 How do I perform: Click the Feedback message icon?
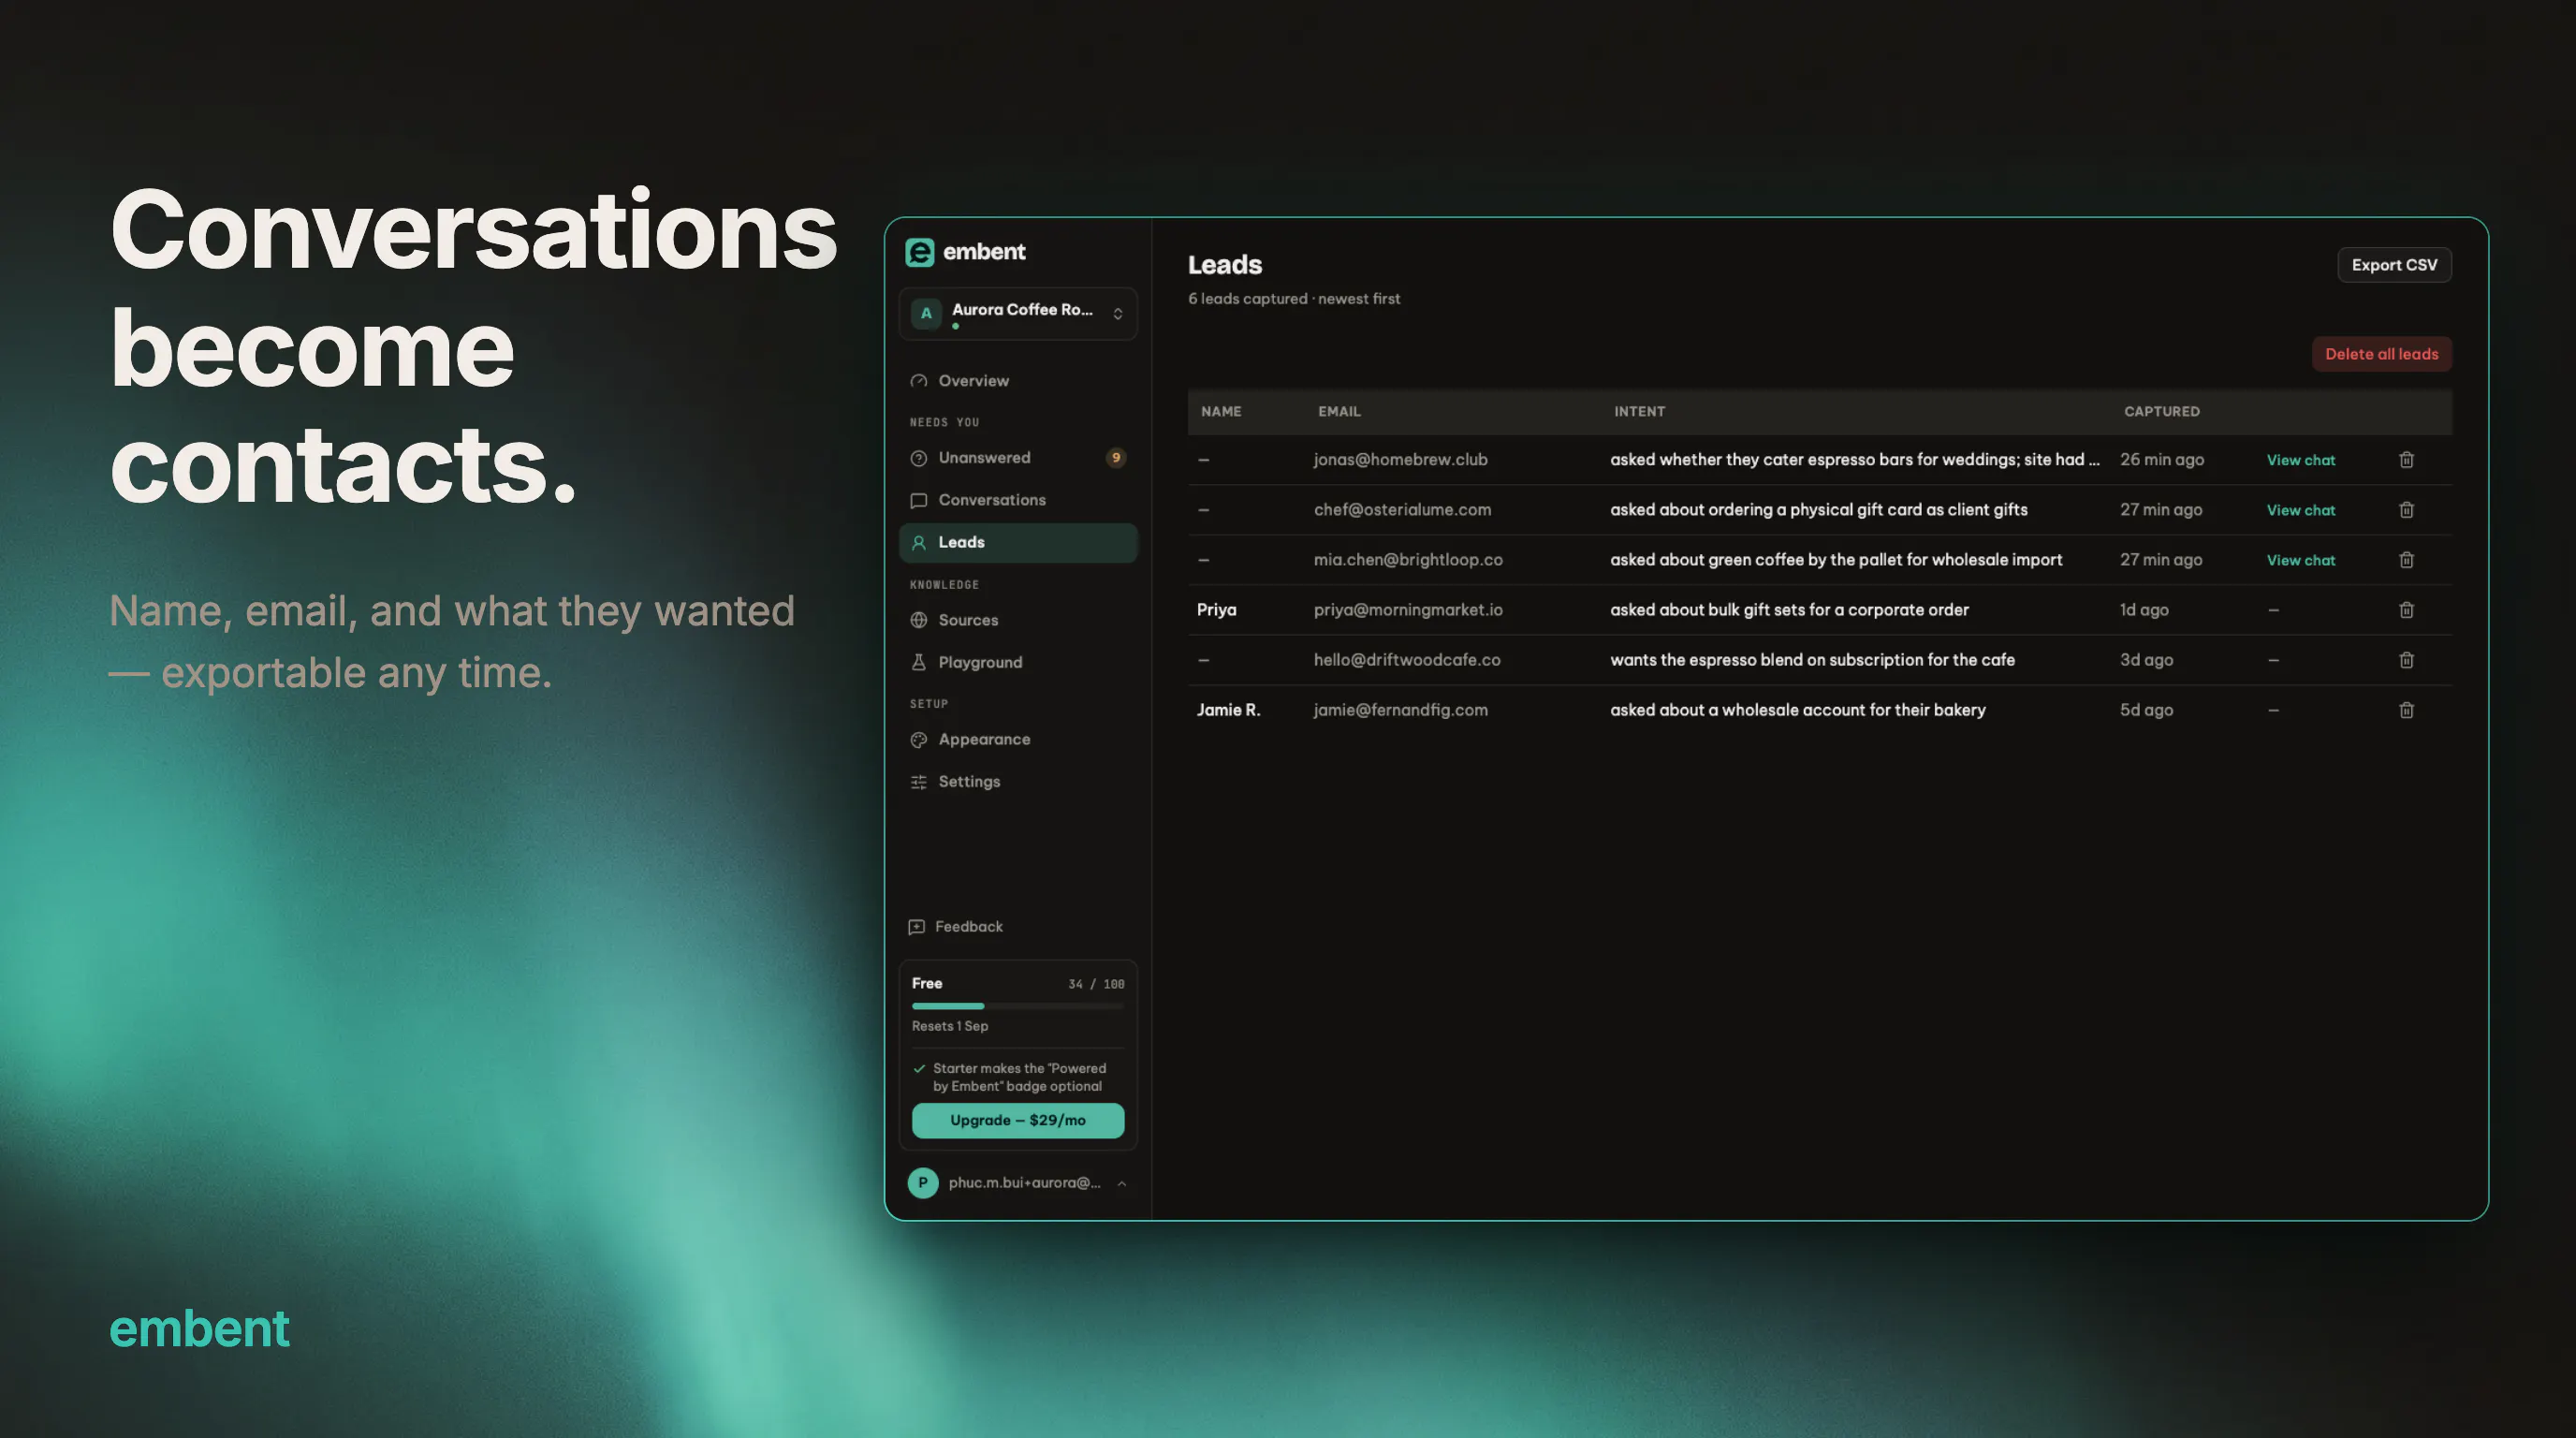916,927
